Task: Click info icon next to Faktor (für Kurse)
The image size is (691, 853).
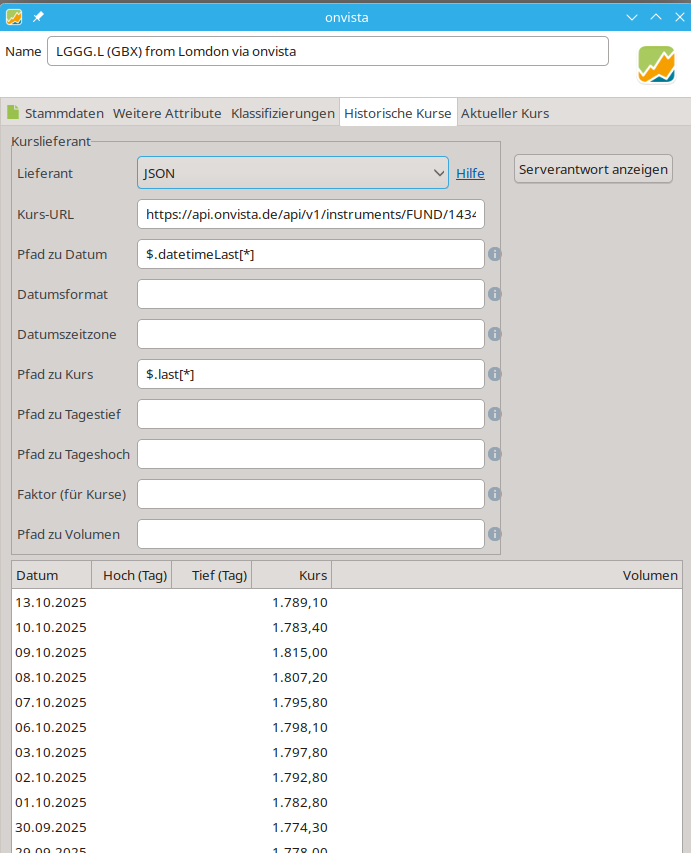Action: click(494, 494)
